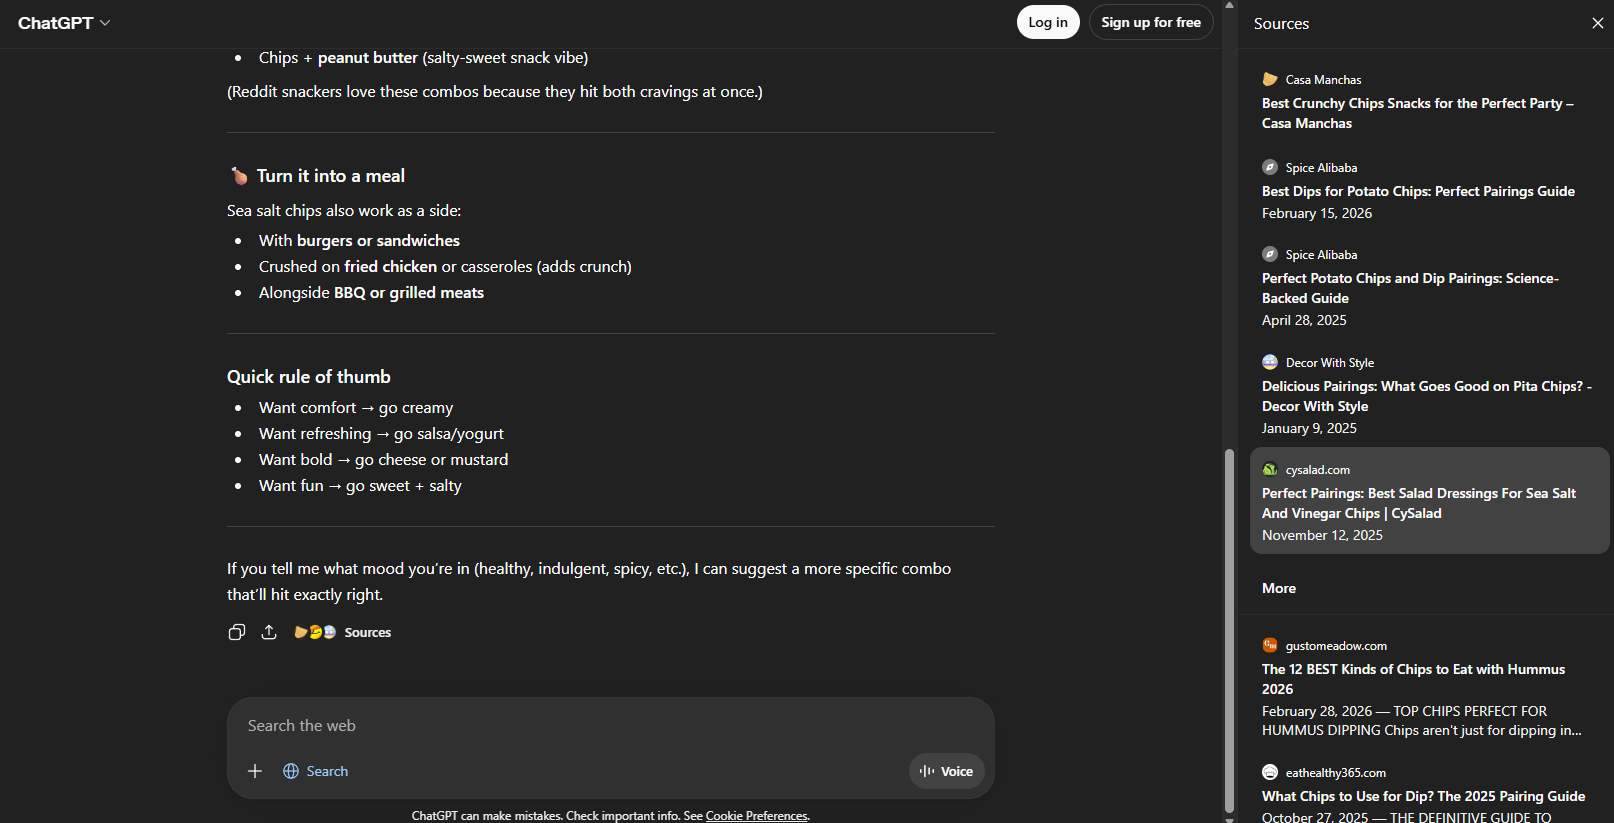Copy the response with the copy icon
The image size is (1614, 823).
(237, 632)
